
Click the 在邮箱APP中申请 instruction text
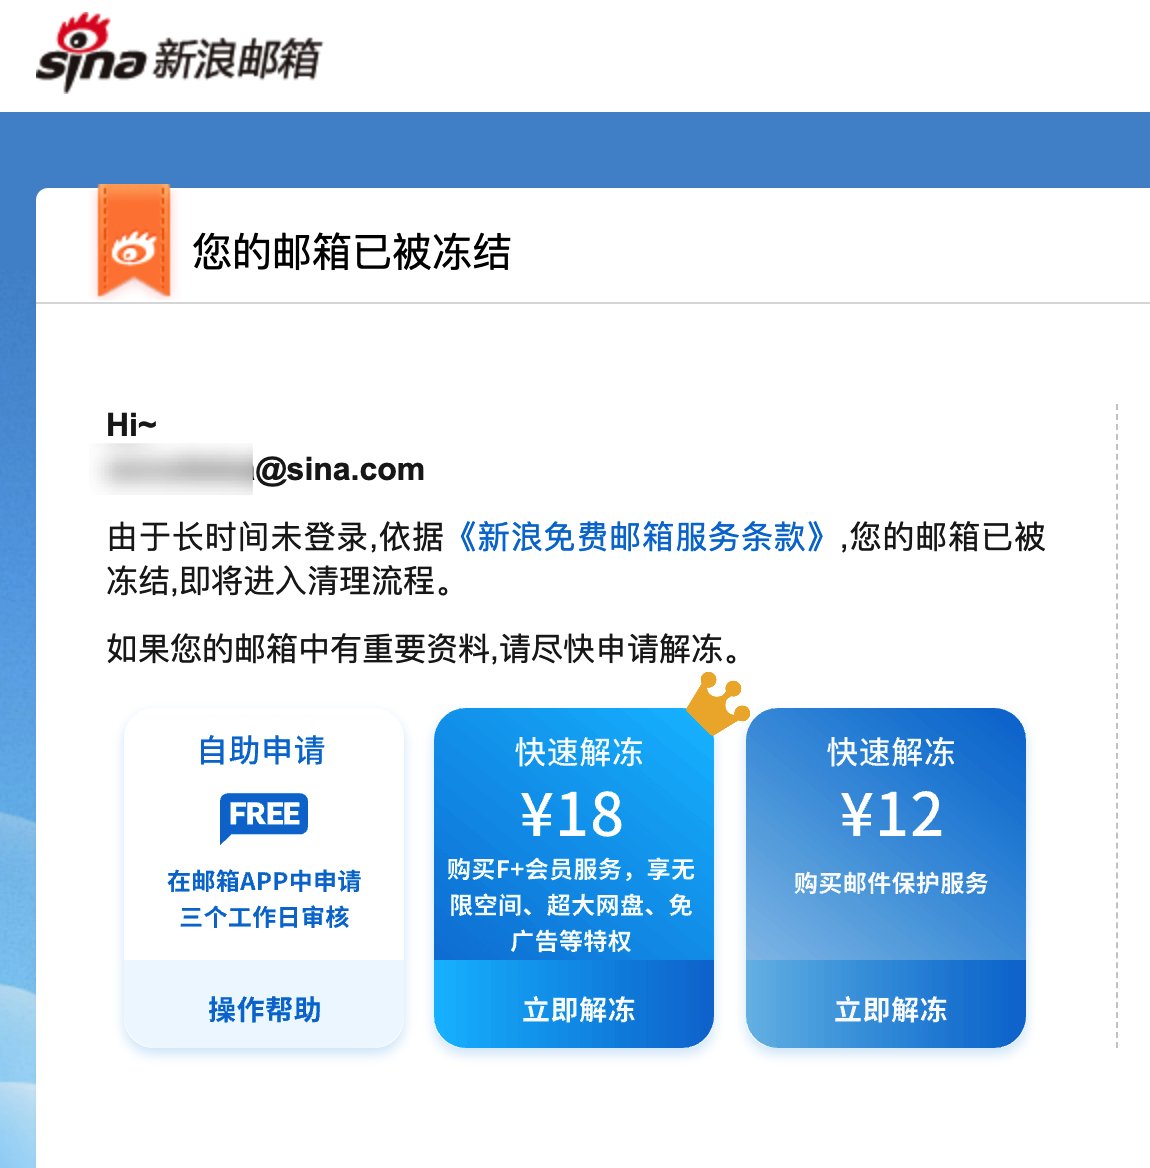click(264, 881)
